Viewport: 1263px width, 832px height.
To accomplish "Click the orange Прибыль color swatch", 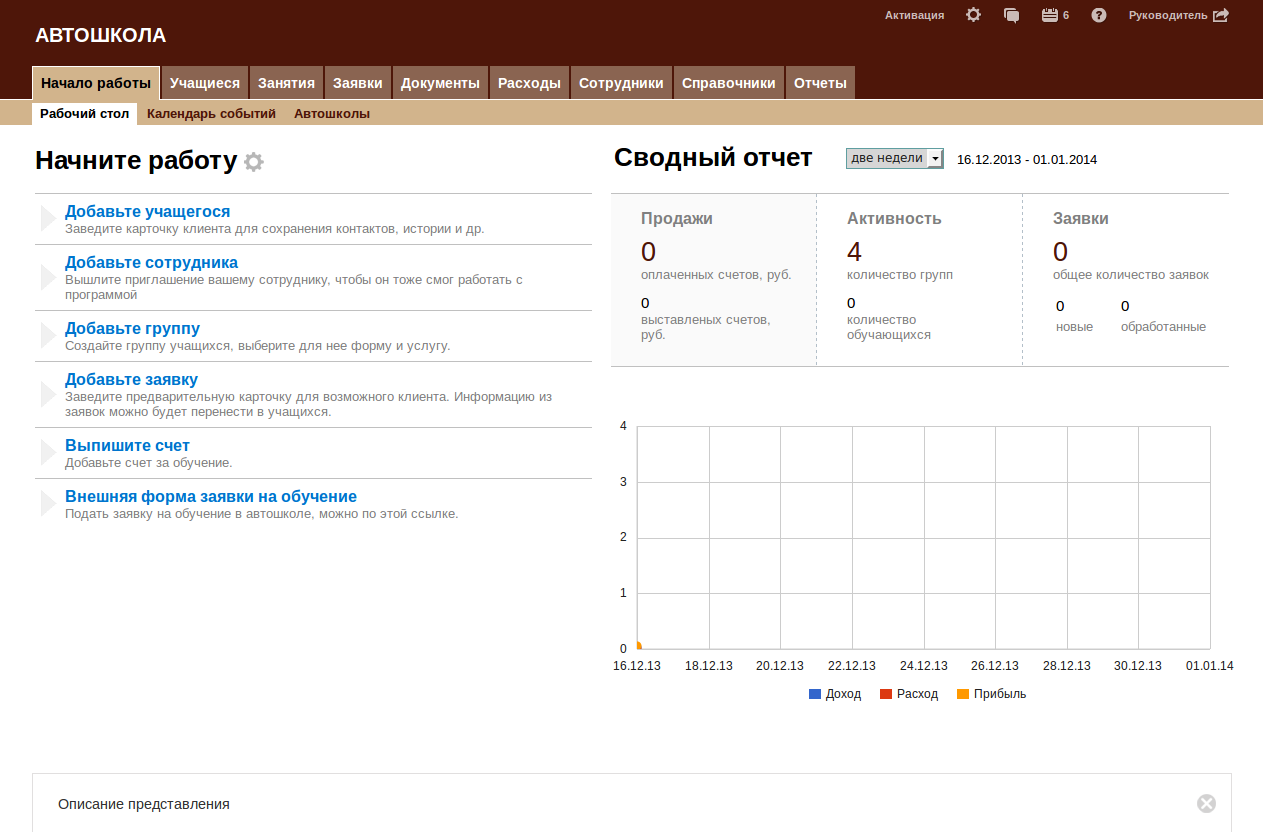I will (963, 694).
